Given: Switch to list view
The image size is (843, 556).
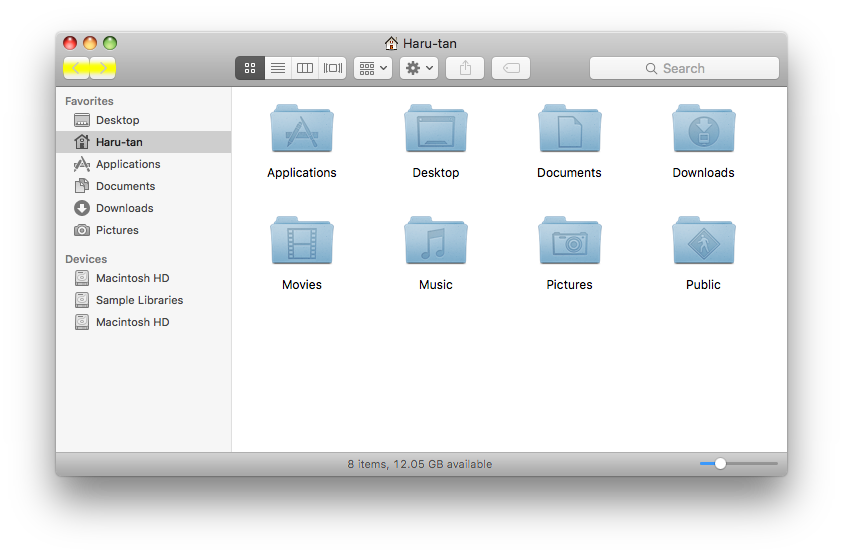Looking at the screenshot, I should 278,68.
